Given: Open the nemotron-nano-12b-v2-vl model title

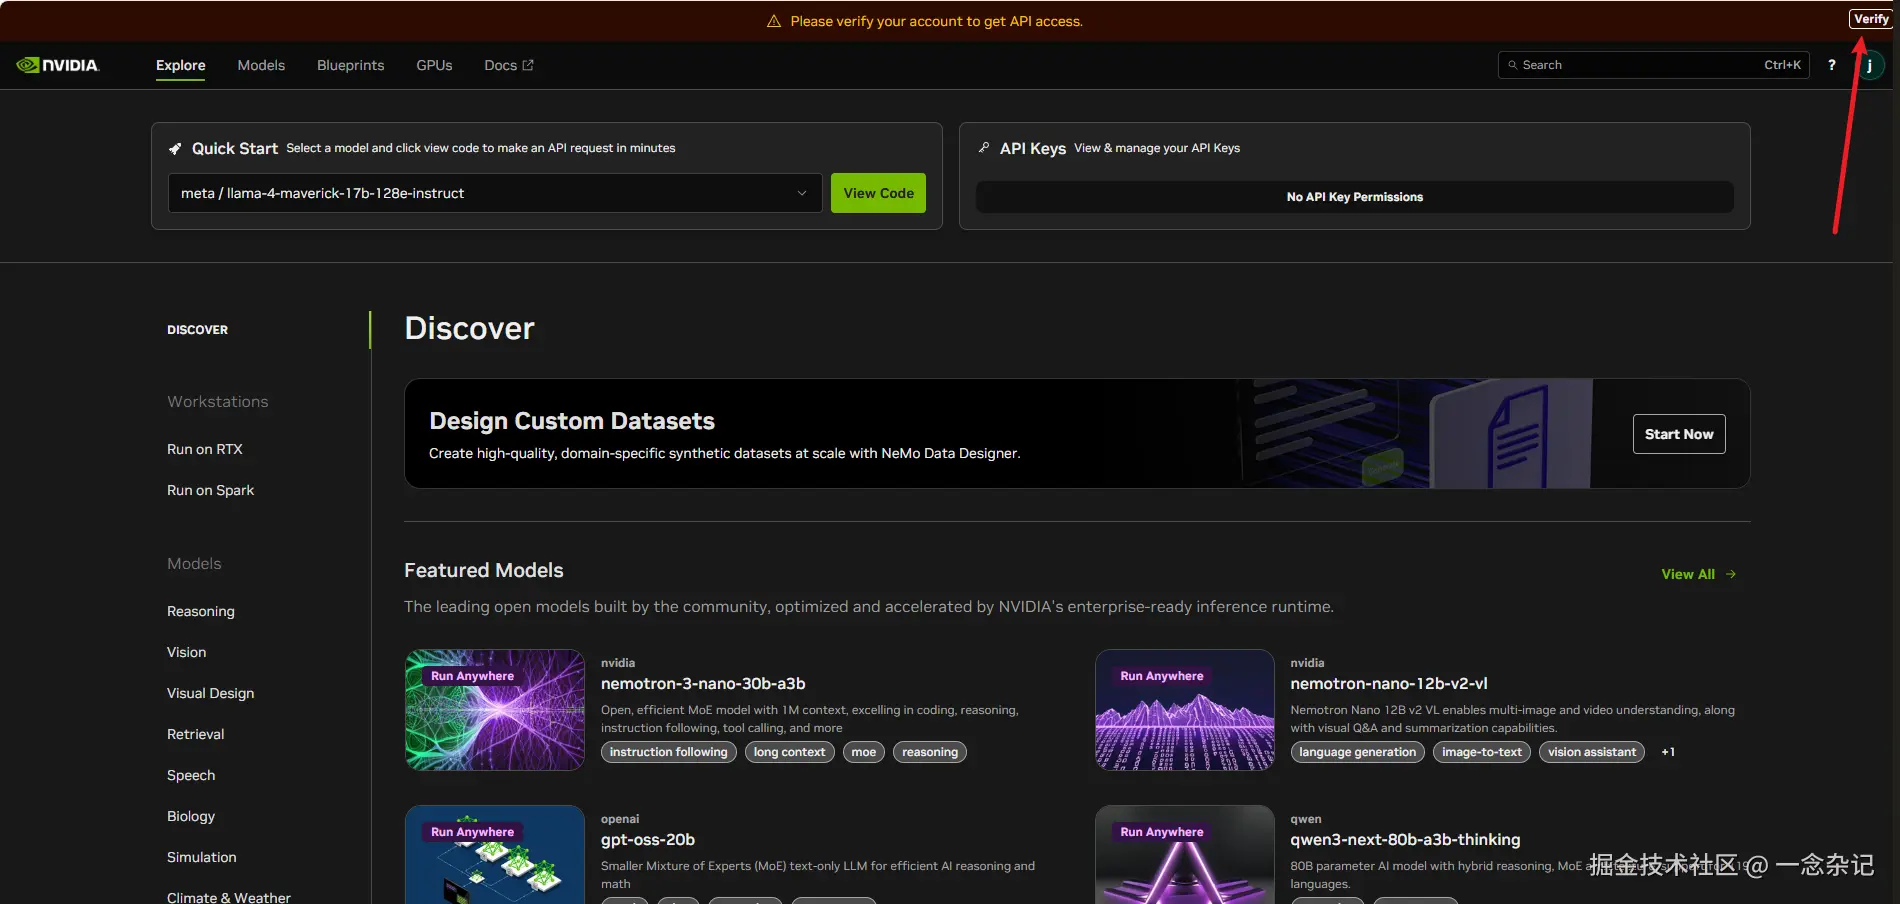Looking at the screenshot, I should click(x=1389, y=684).
